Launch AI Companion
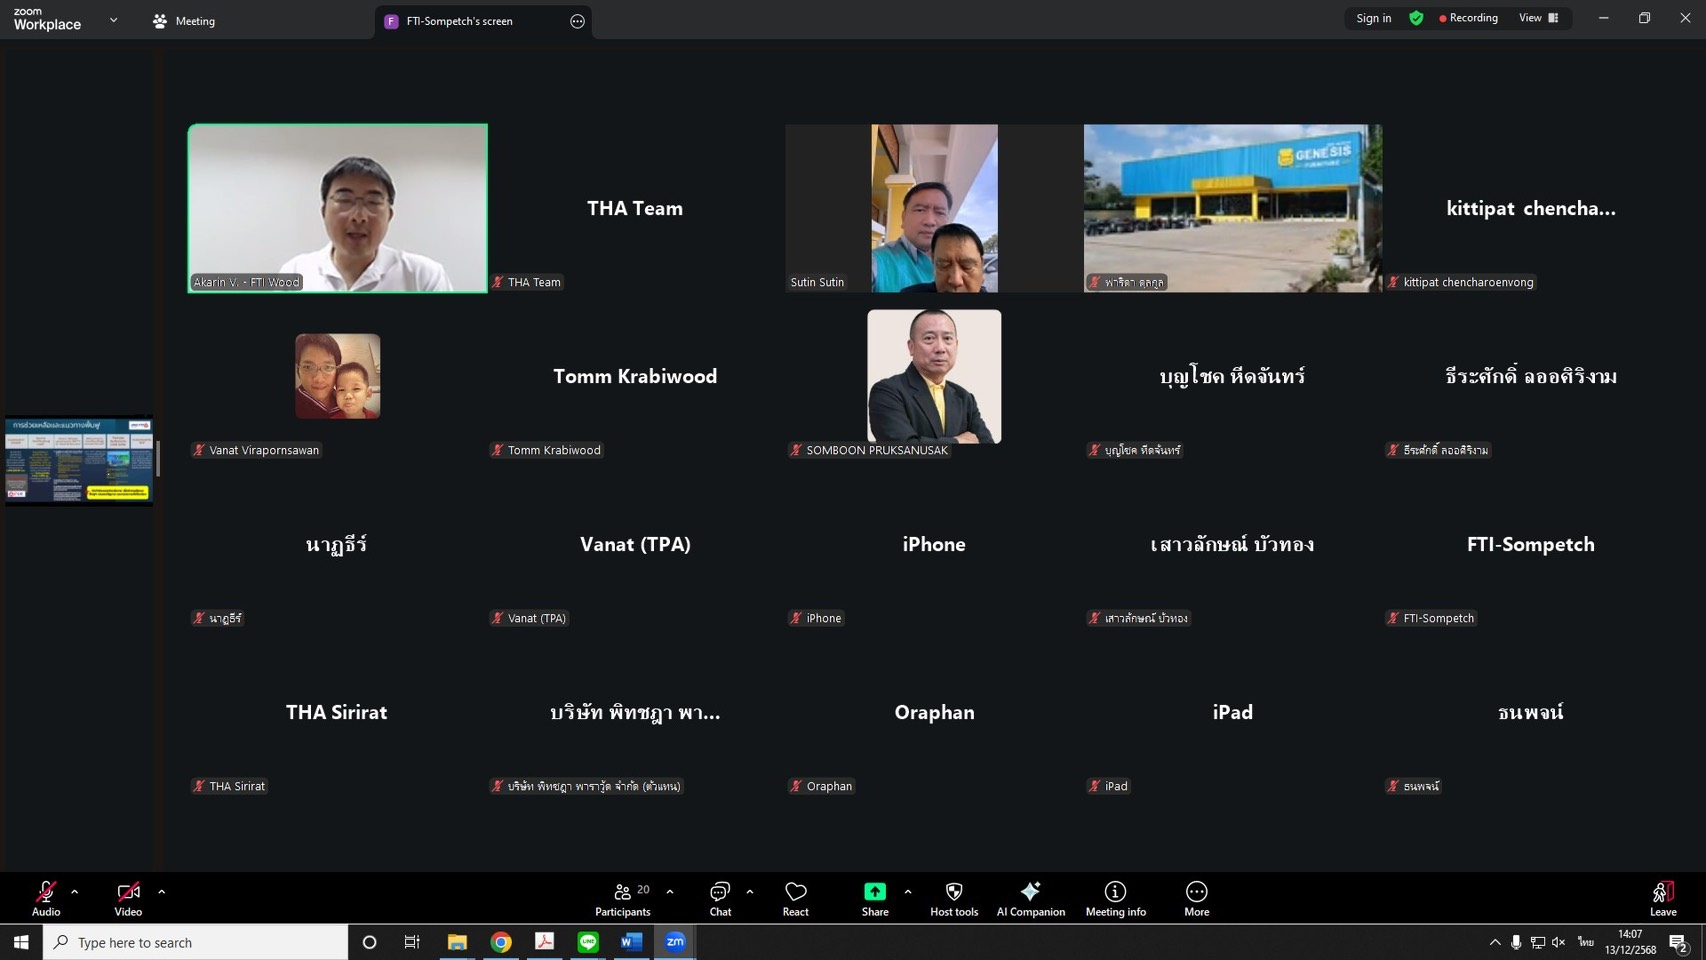Screen dimensions: 1706x960 coord(1030,898)
